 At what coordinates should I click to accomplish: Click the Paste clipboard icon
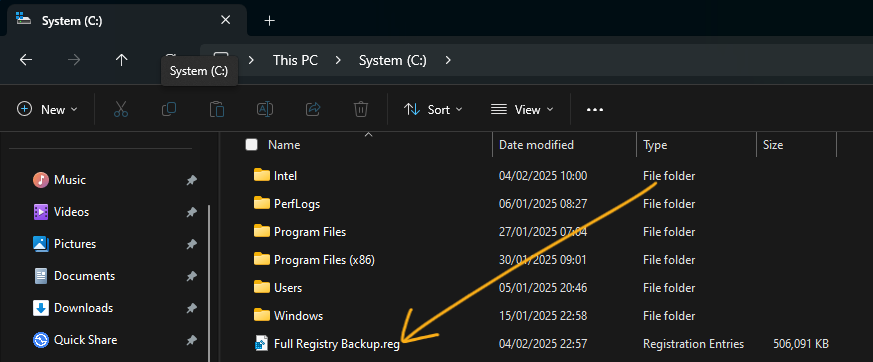click(217, 109)
